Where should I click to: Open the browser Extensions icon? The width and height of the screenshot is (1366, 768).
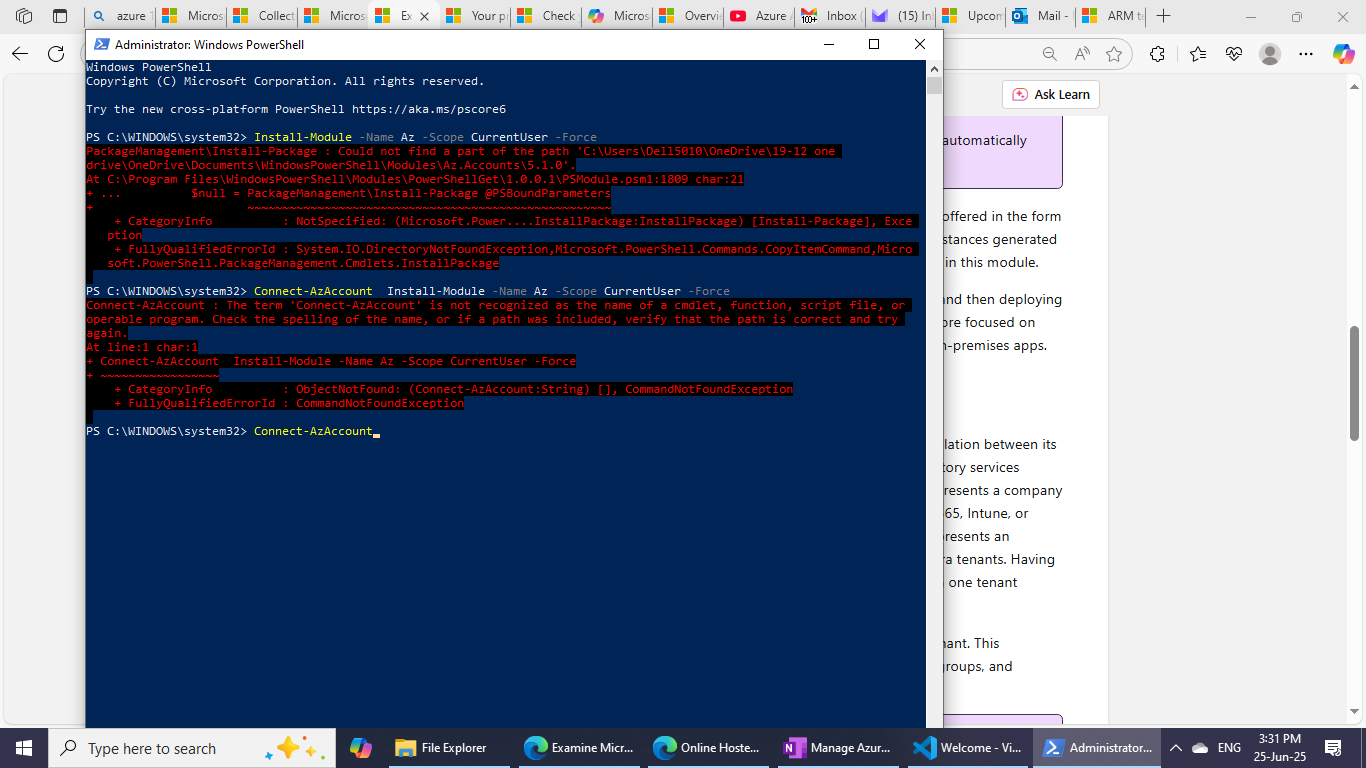[1159, 55]
